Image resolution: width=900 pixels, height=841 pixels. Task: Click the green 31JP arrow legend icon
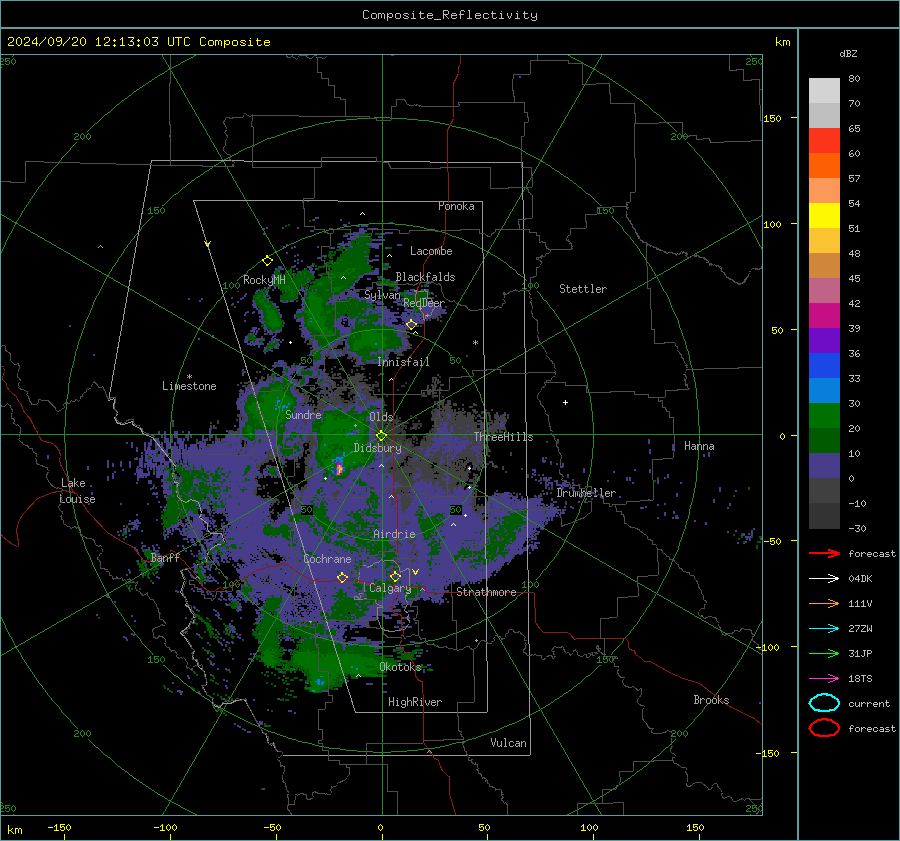point(824,653)
